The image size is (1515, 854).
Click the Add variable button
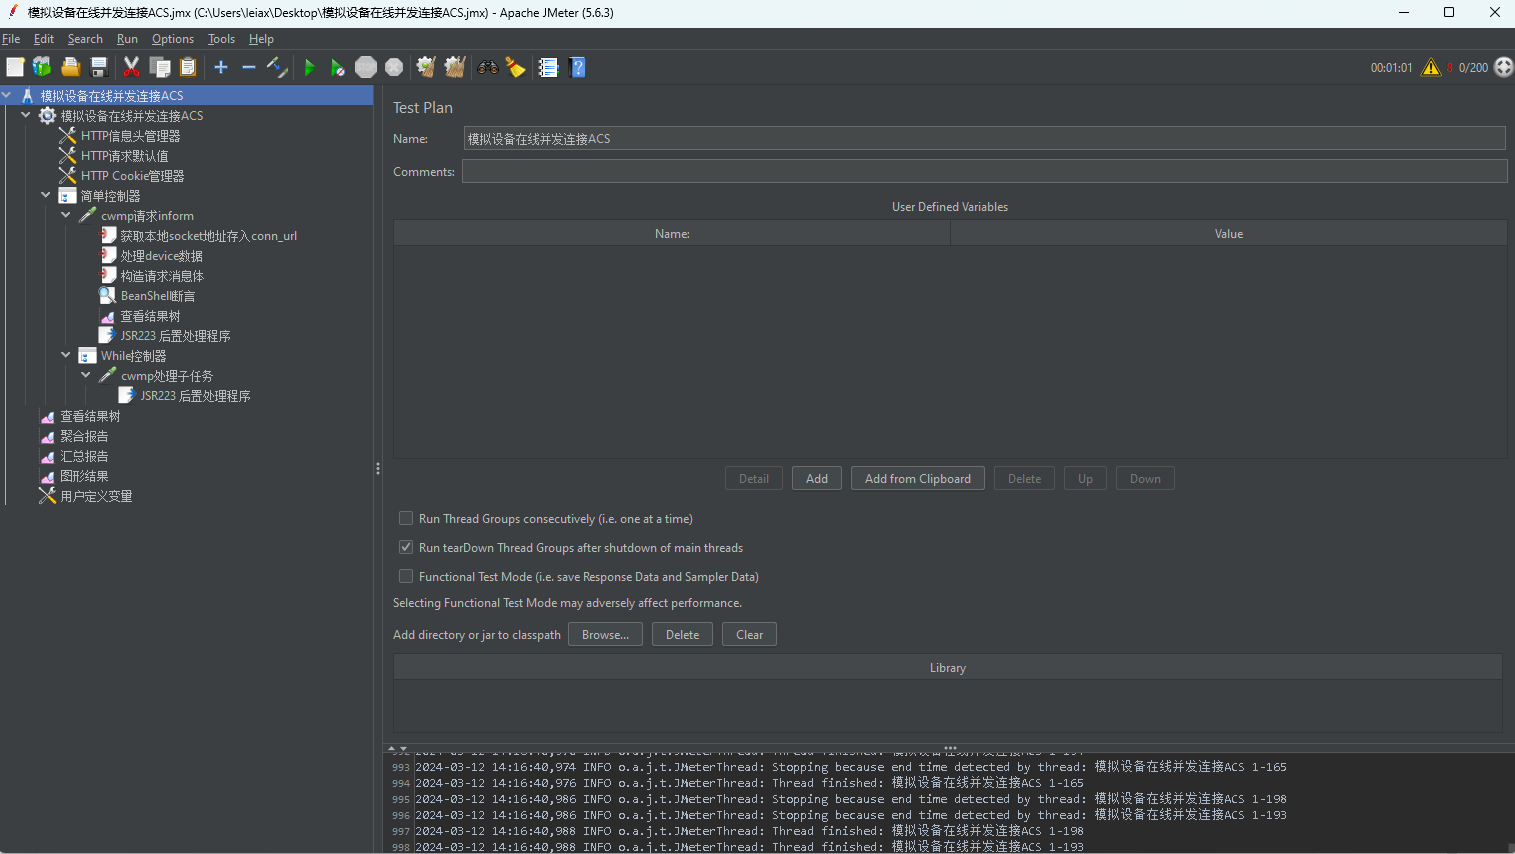(x=817, y=478)
